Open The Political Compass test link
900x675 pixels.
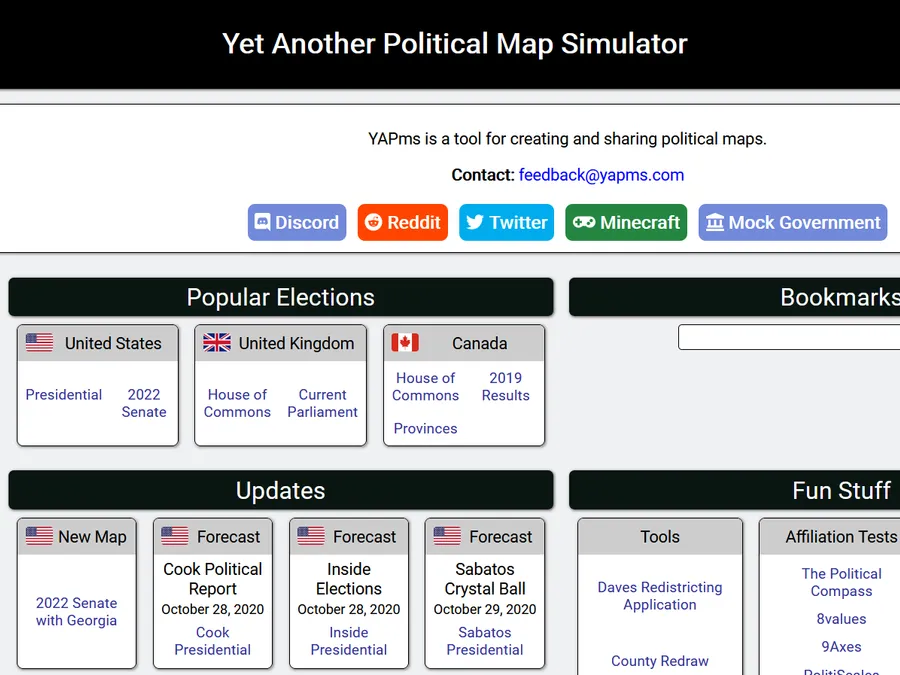tap(841, 582)
